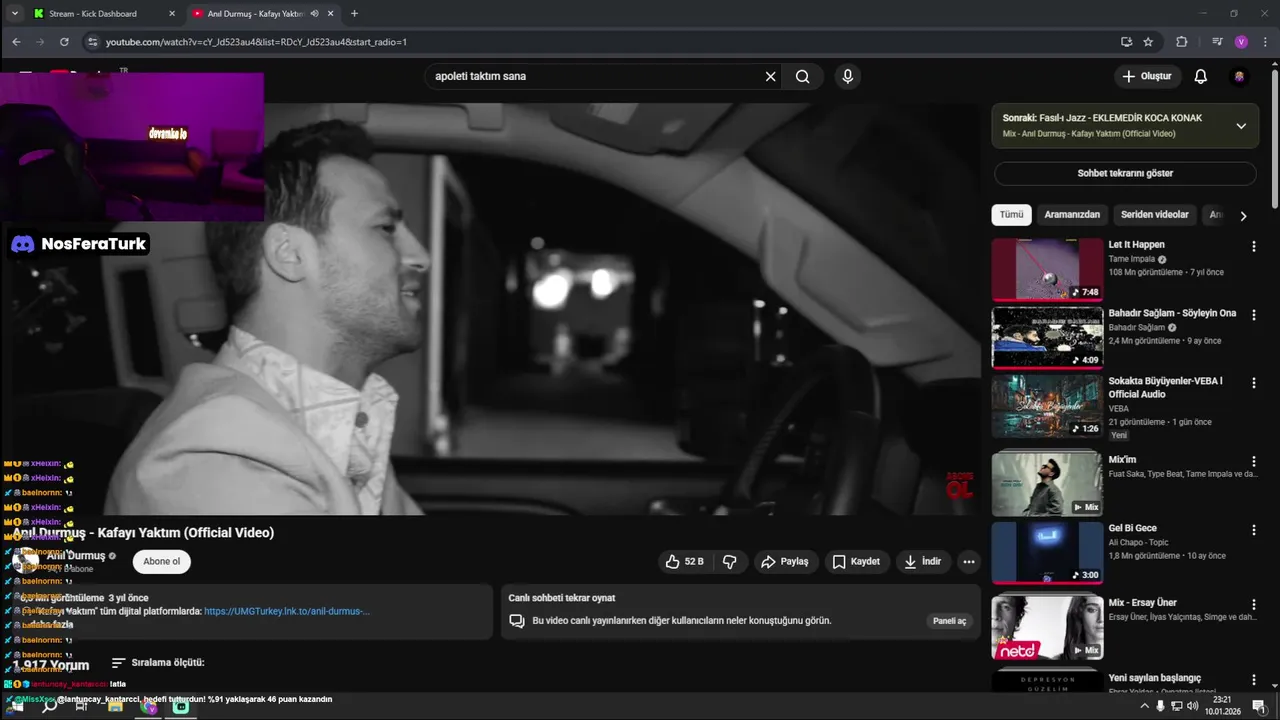Install app icon in address bar

coord(1126,42)
